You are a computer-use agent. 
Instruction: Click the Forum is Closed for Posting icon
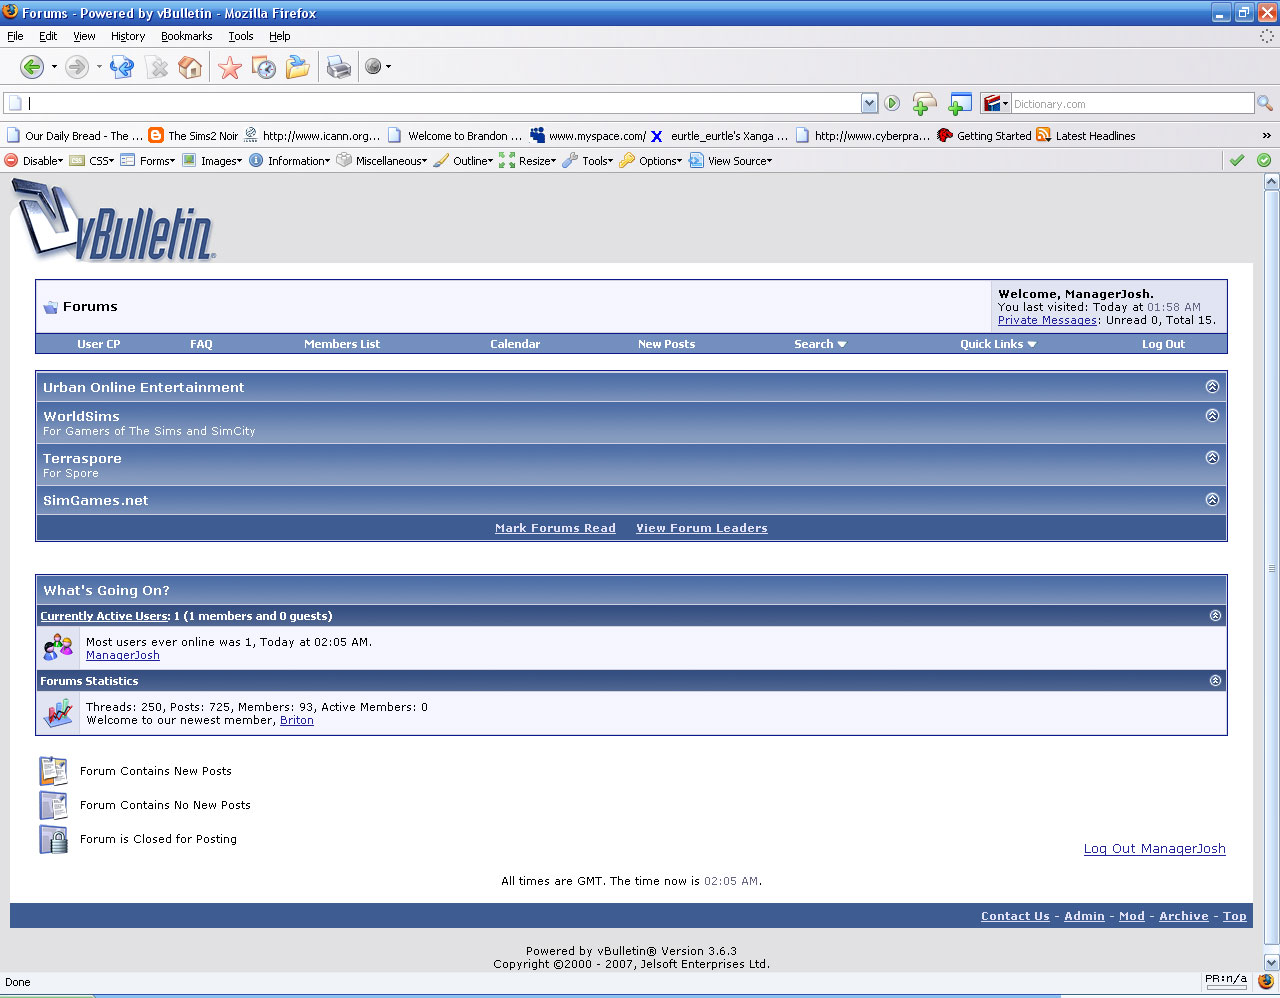[x=53, y=839]
